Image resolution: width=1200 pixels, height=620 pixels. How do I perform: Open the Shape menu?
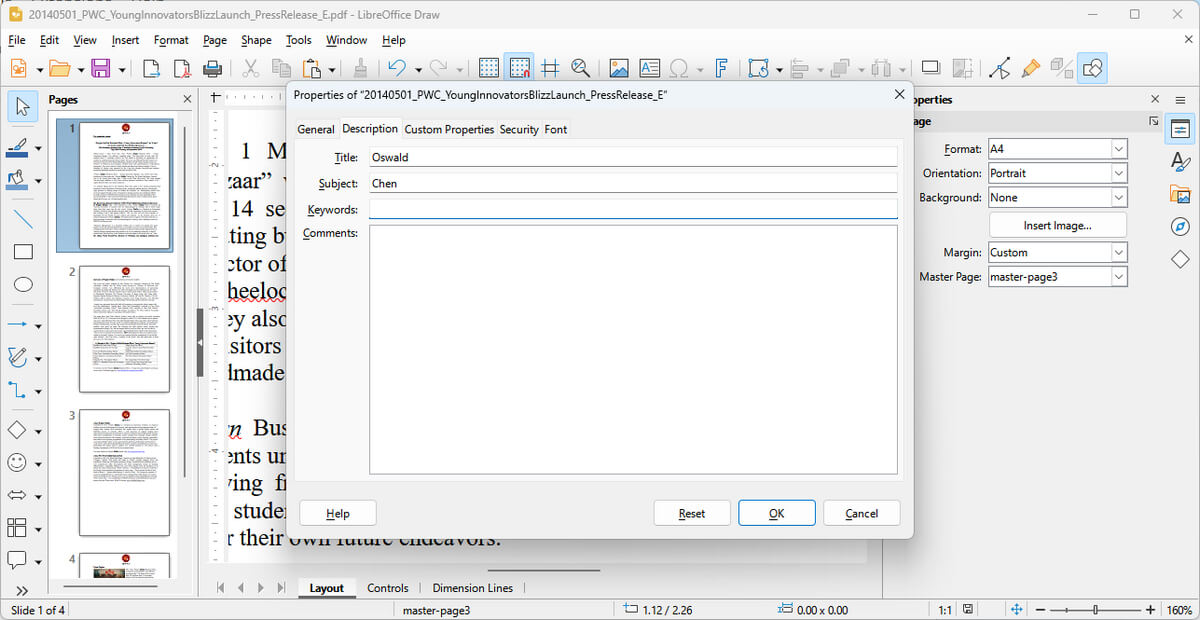(255, 40)
